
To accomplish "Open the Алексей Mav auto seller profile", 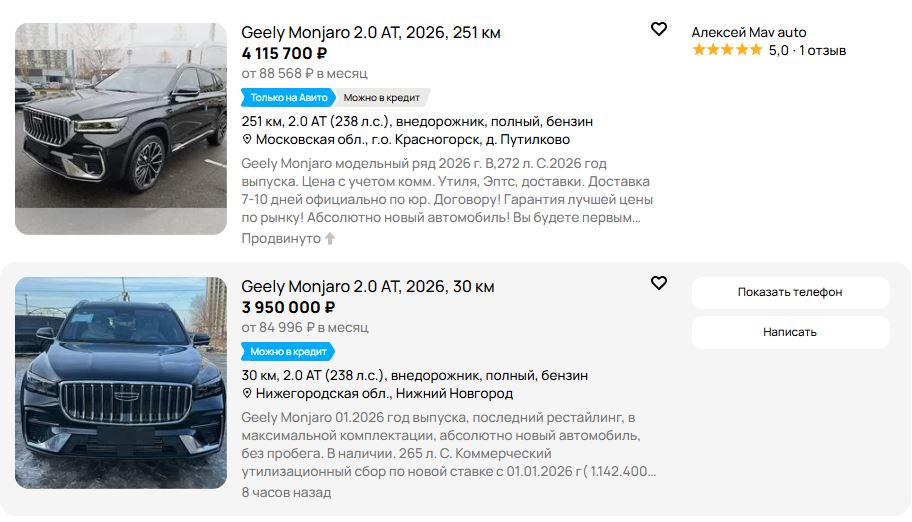I will click(x=748, y=32).
